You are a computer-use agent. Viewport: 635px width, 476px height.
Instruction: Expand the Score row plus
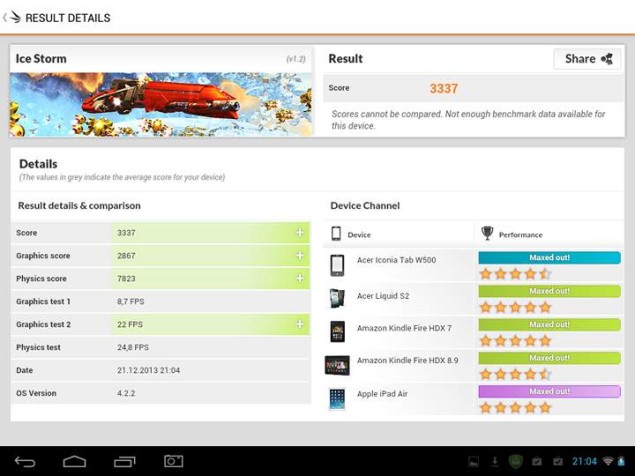tap(299, 233)
